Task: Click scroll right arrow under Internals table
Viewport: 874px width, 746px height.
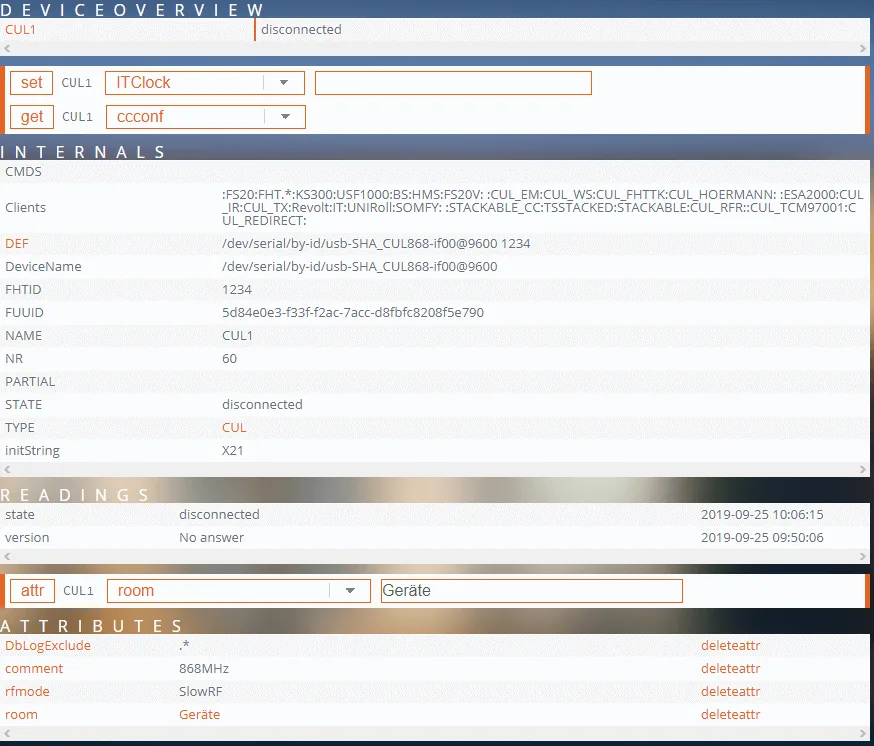Action: (x=863, y=469)
